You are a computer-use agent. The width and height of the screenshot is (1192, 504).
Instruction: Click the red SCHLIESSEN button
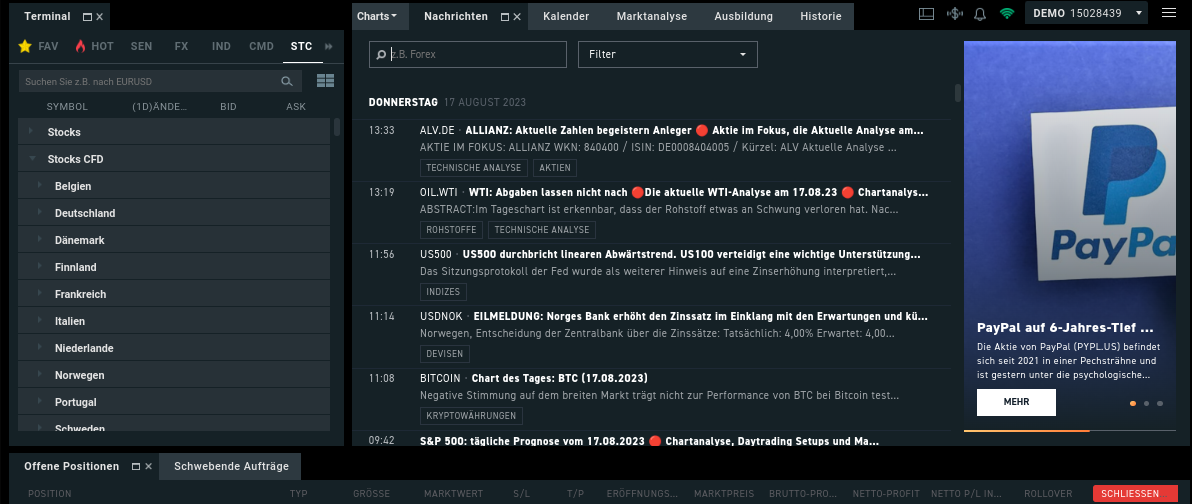click(1135, 493)
